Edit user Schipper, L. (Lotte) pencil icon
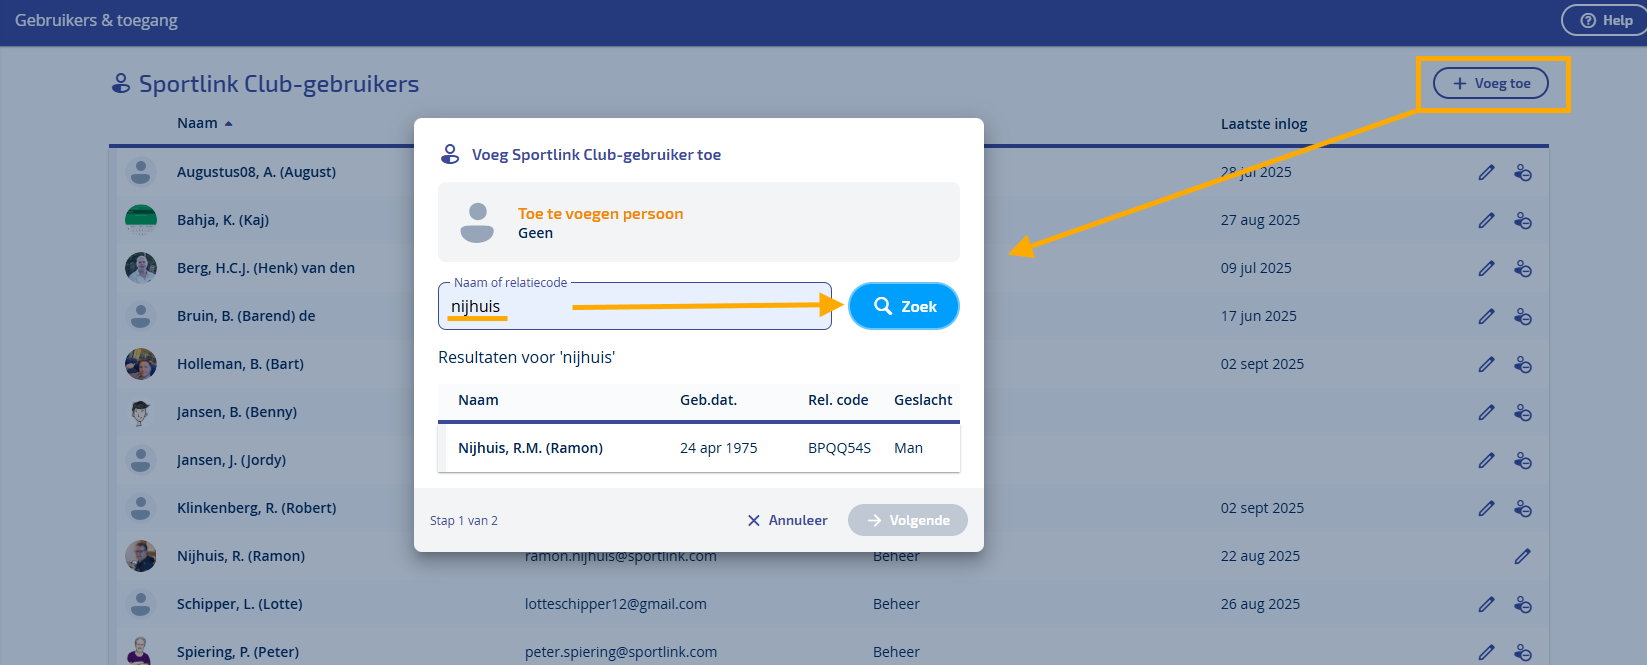The width and height of the screenshot is (1647, 665). (1487, 604)
